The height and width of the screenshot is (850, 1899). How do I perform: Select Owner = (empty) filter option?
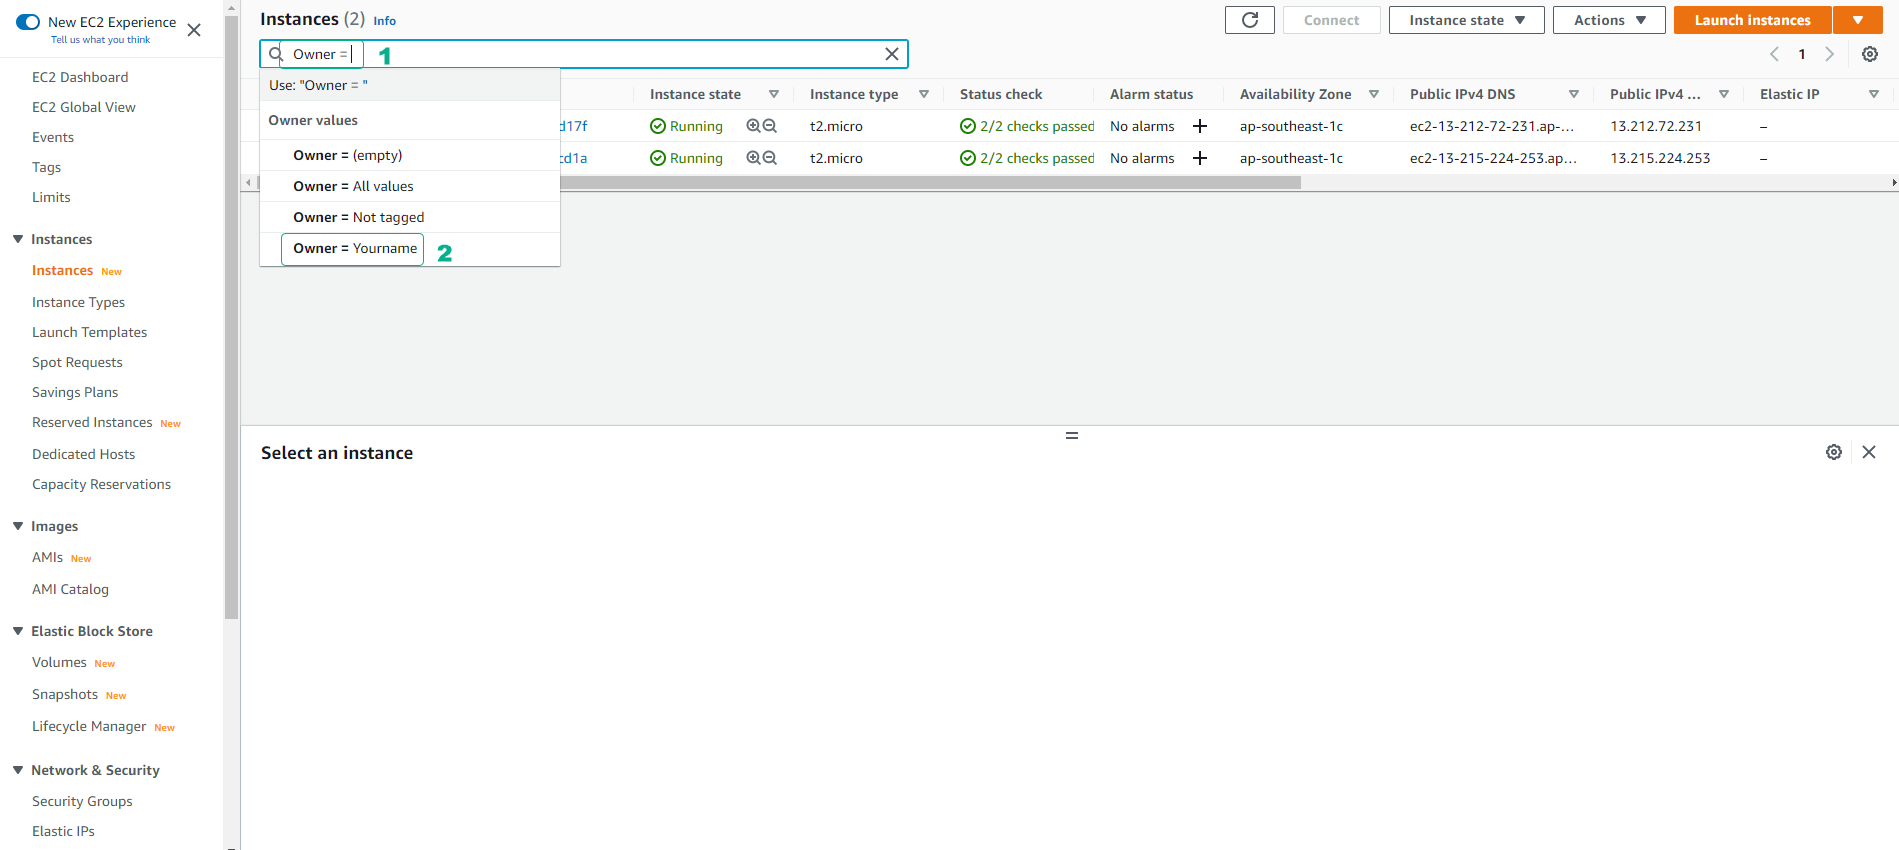tap(410, 155)
